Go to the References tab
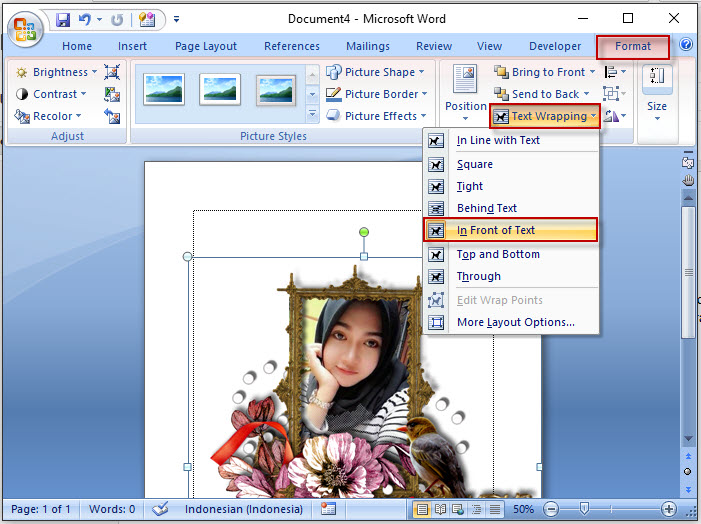 291,46
